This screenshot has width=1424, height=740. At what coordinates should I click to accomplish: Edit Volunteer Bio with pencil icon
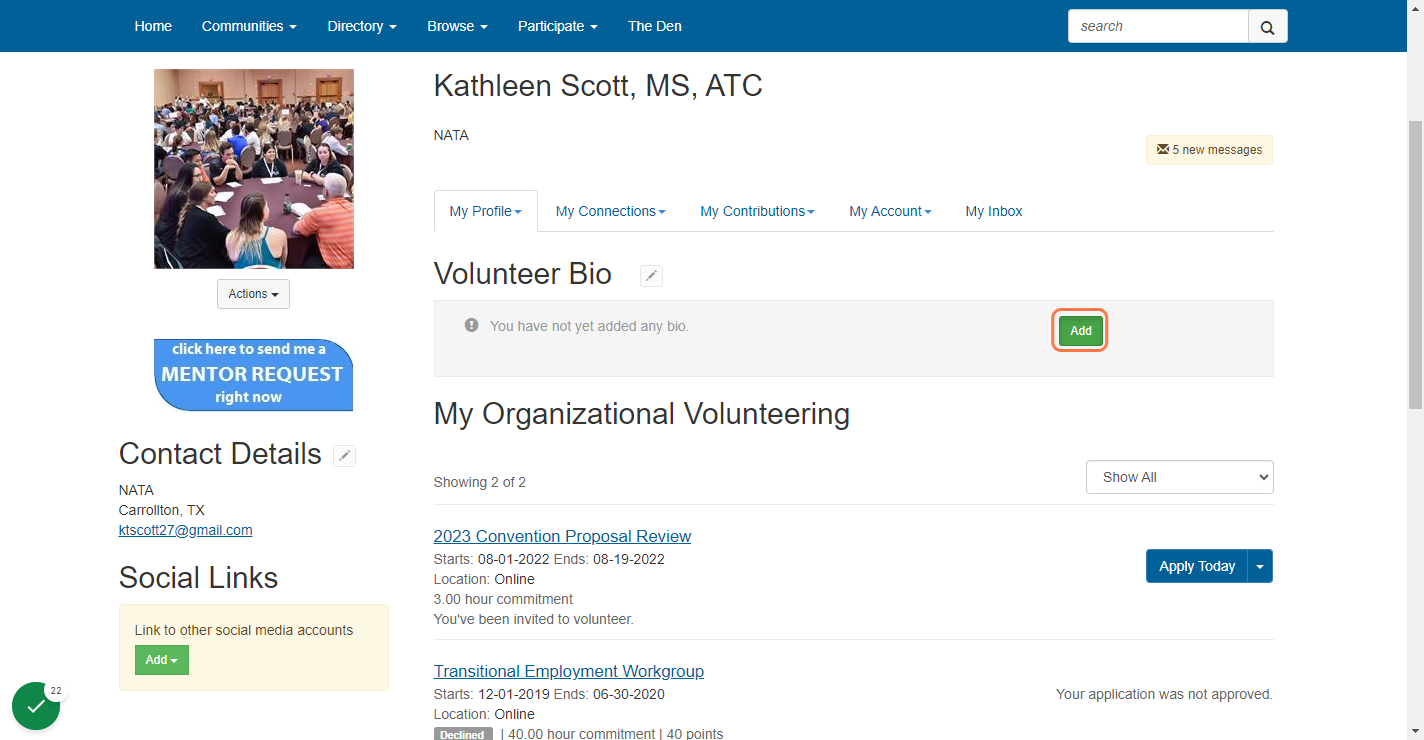[x=651, y=276]
